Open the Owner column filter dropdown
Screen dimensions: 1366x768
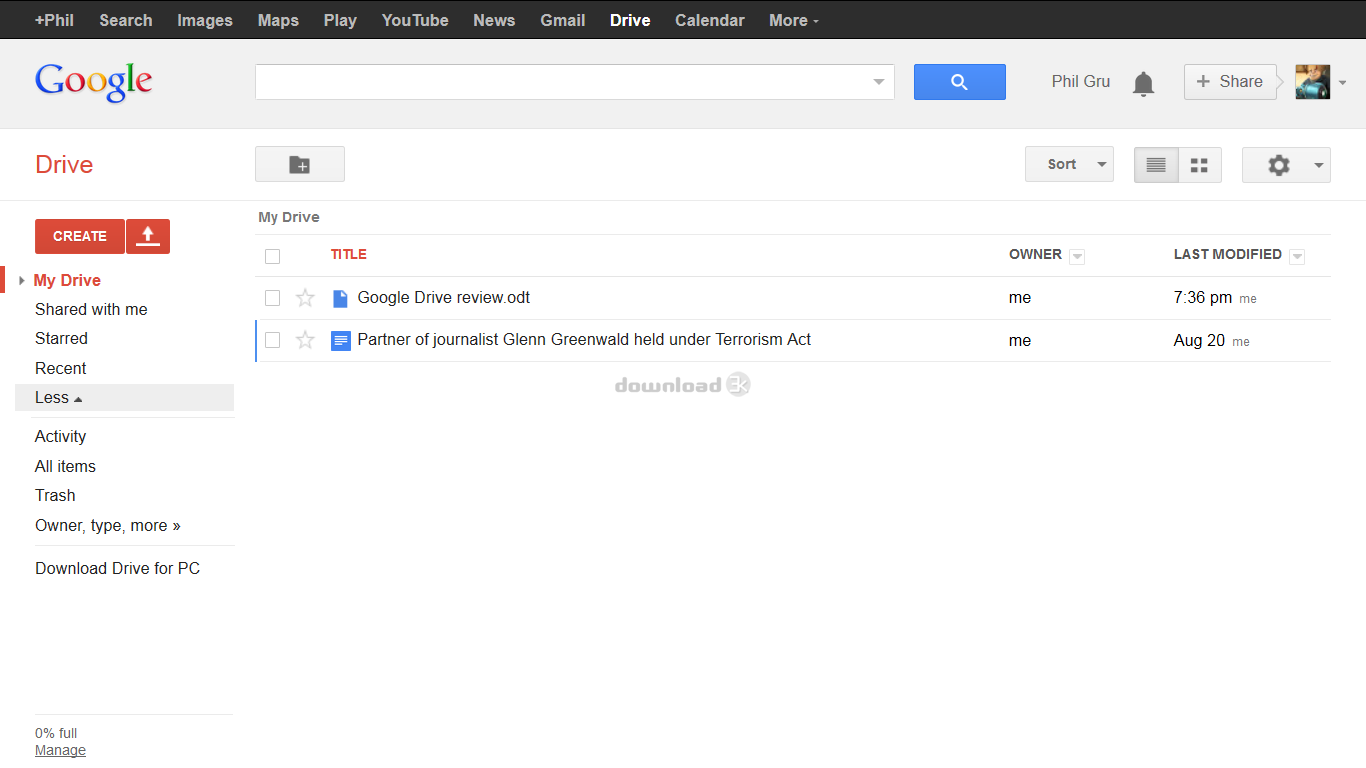(x=1077, y=256)
